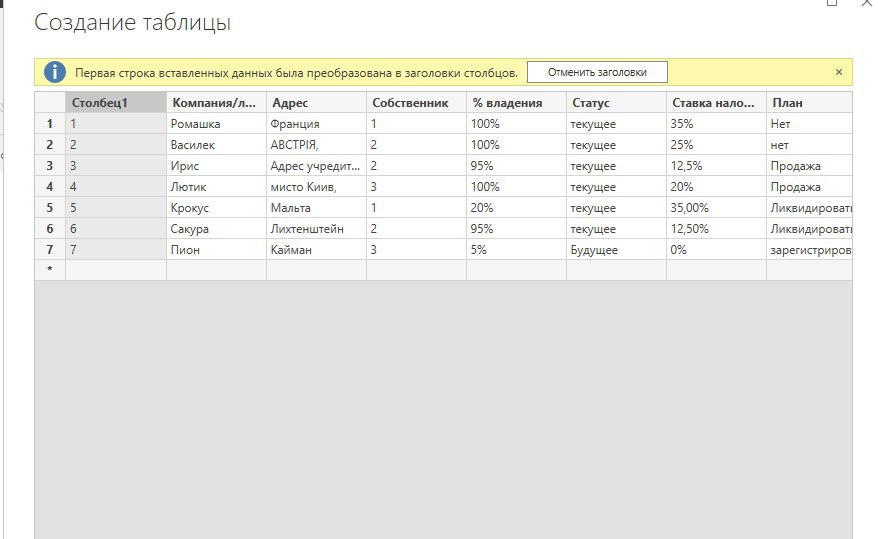
Task: Click the Отменить заголовки button
Action: (x=597, y=72)
